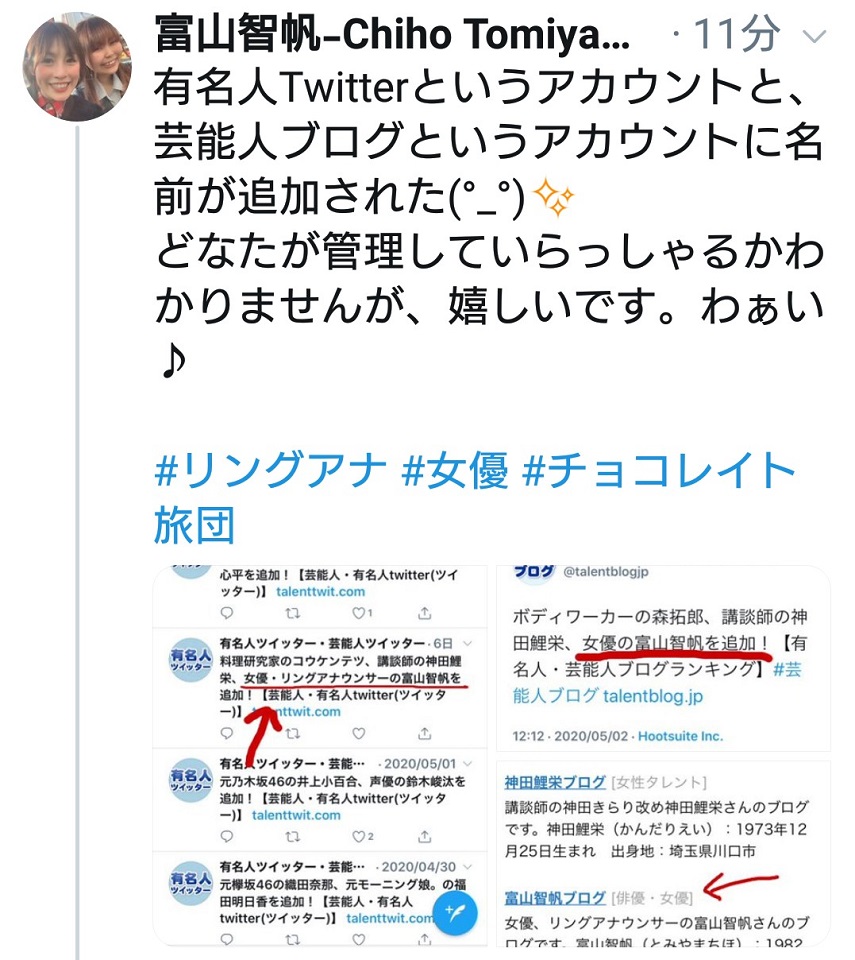Open the #女優 hashtag

click(454, 470)
